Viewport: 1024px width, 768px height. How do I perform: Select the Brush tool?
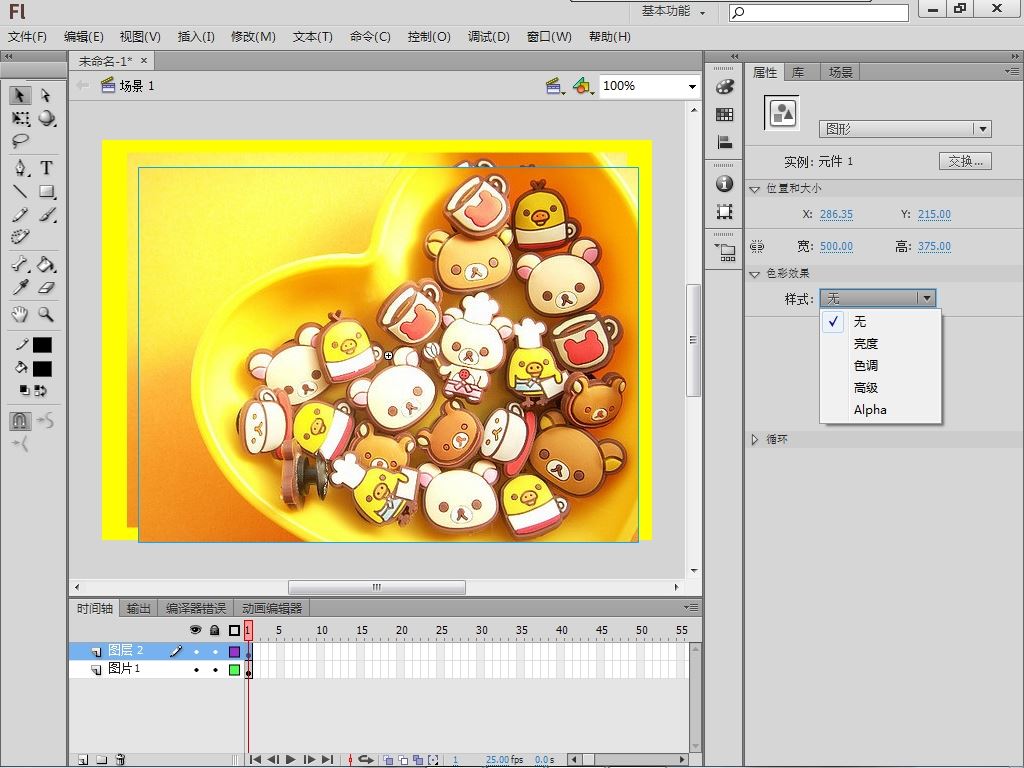coord(46,214)
